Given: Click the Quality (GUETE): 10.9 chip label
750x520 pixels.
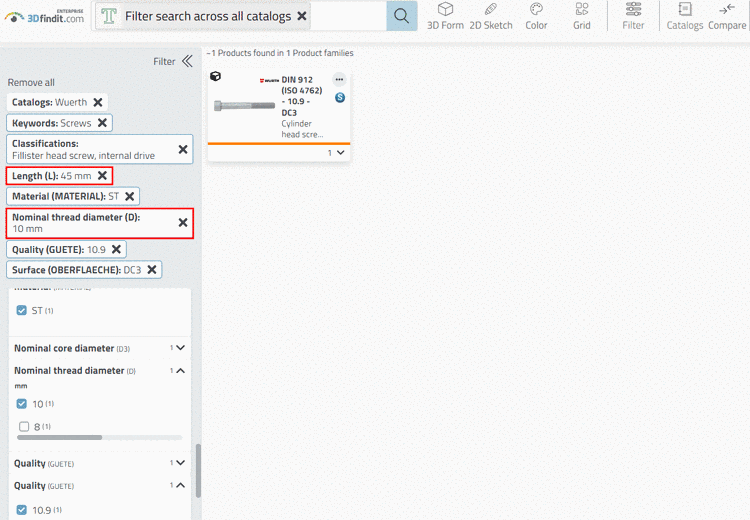Looking at the screenshot, I should [59, 249].
